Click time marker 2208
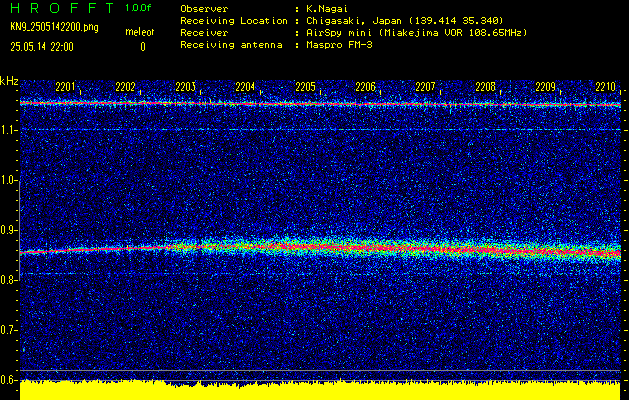 click(x=485, y=87)
